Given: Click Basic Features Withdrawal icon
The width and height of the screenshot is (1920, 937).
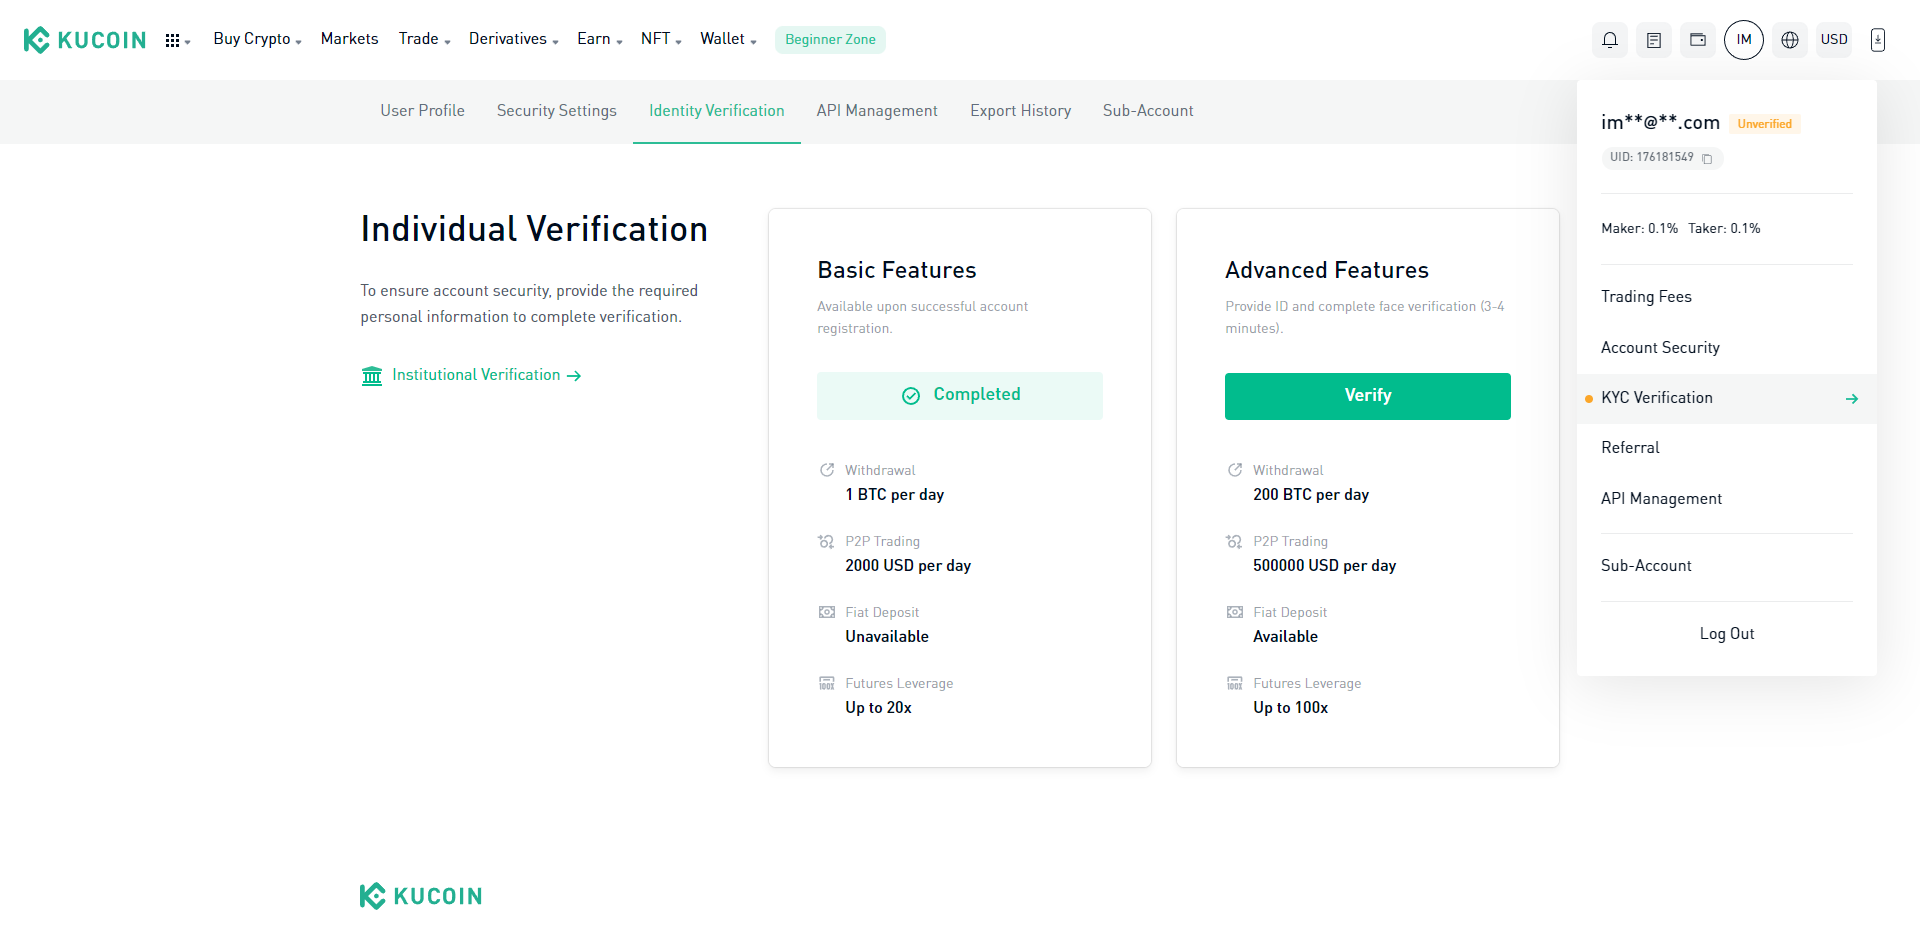Looking at the screenshot, I should coord(827,470).
